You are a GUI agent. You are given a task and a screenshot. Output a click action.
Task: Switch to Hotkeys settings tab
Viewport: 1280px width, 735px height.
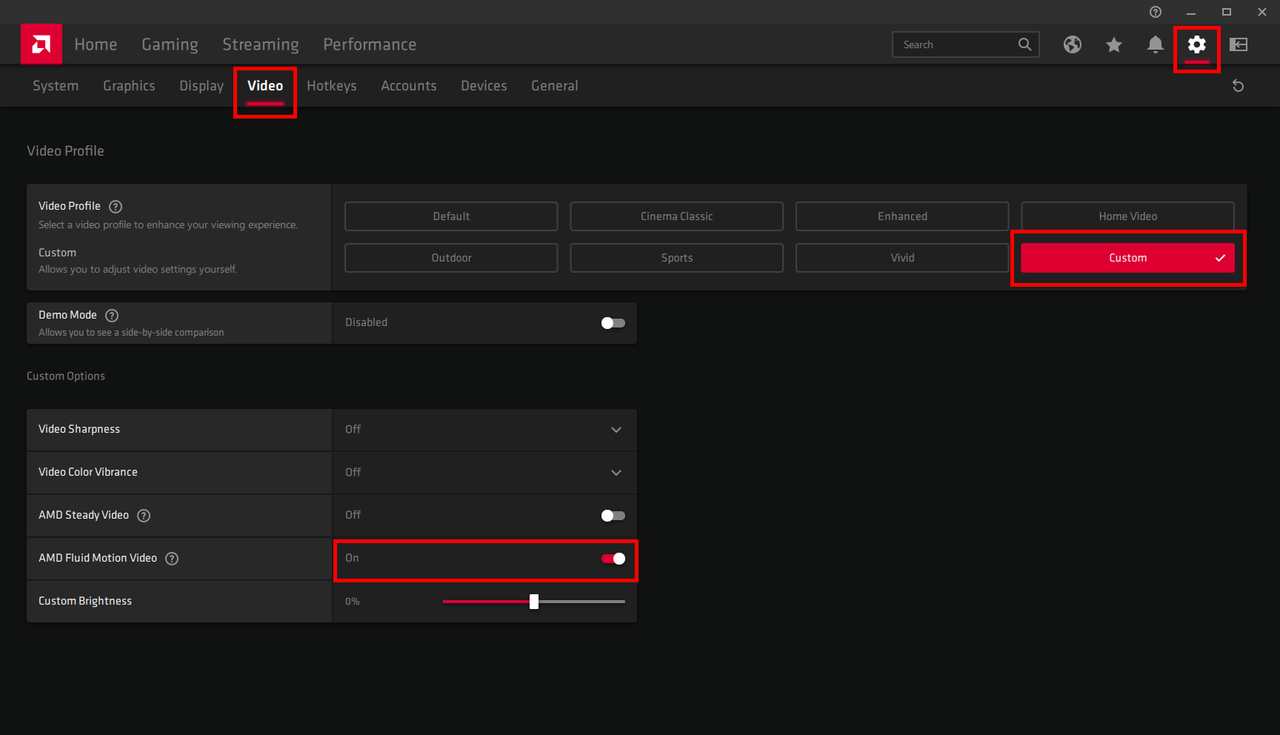tap(331, 86)
